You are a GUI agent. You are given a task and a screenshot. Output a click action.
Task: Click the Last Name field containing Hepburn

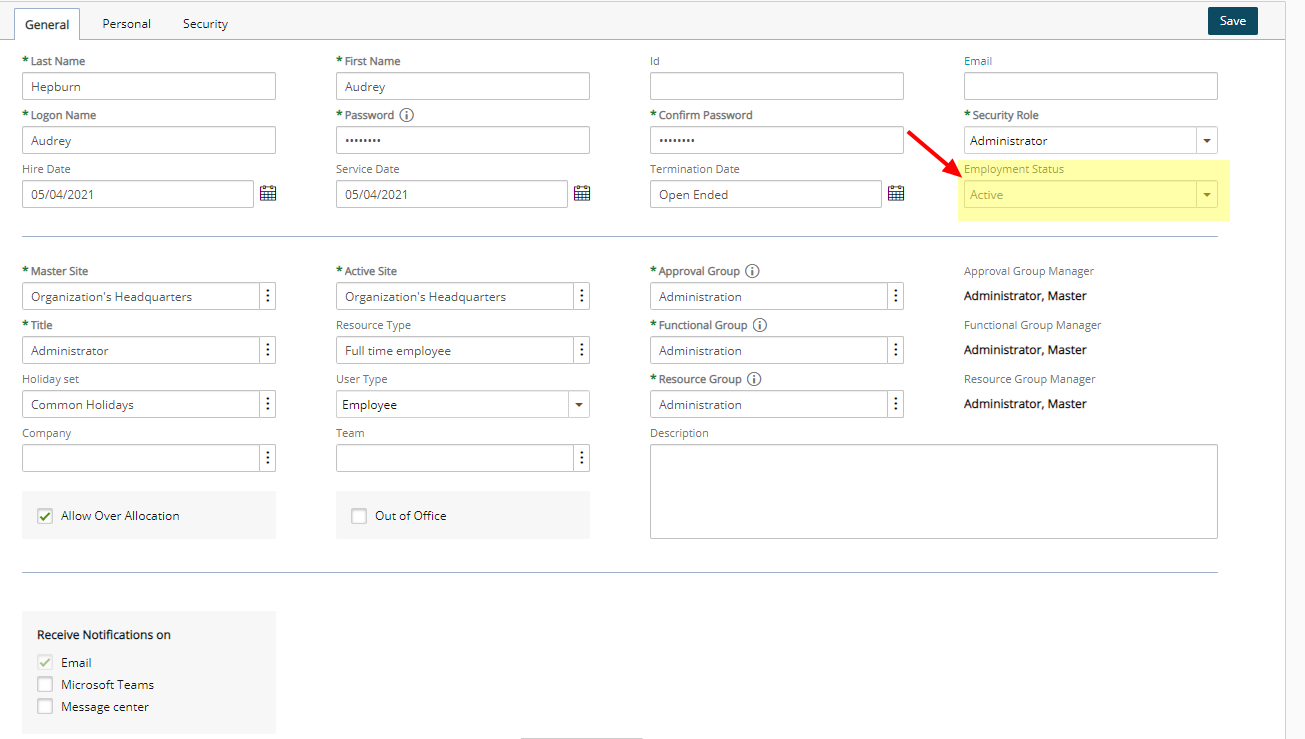(149, 87)
